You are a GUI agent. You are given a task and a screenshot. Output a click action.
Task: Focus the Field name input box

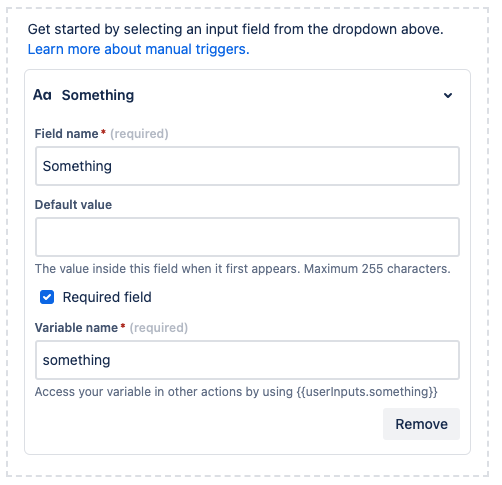(x=247, y=166)
